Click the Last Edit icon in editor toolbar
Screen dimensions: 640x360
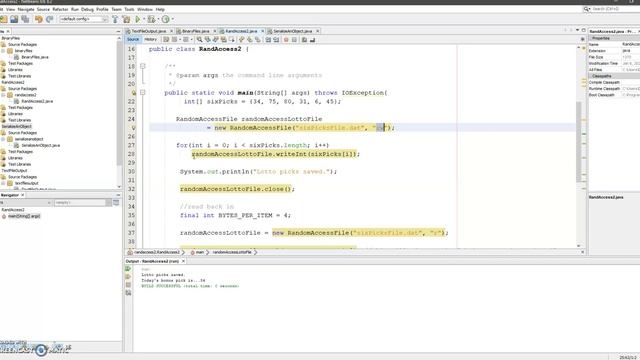pos(166,40)
